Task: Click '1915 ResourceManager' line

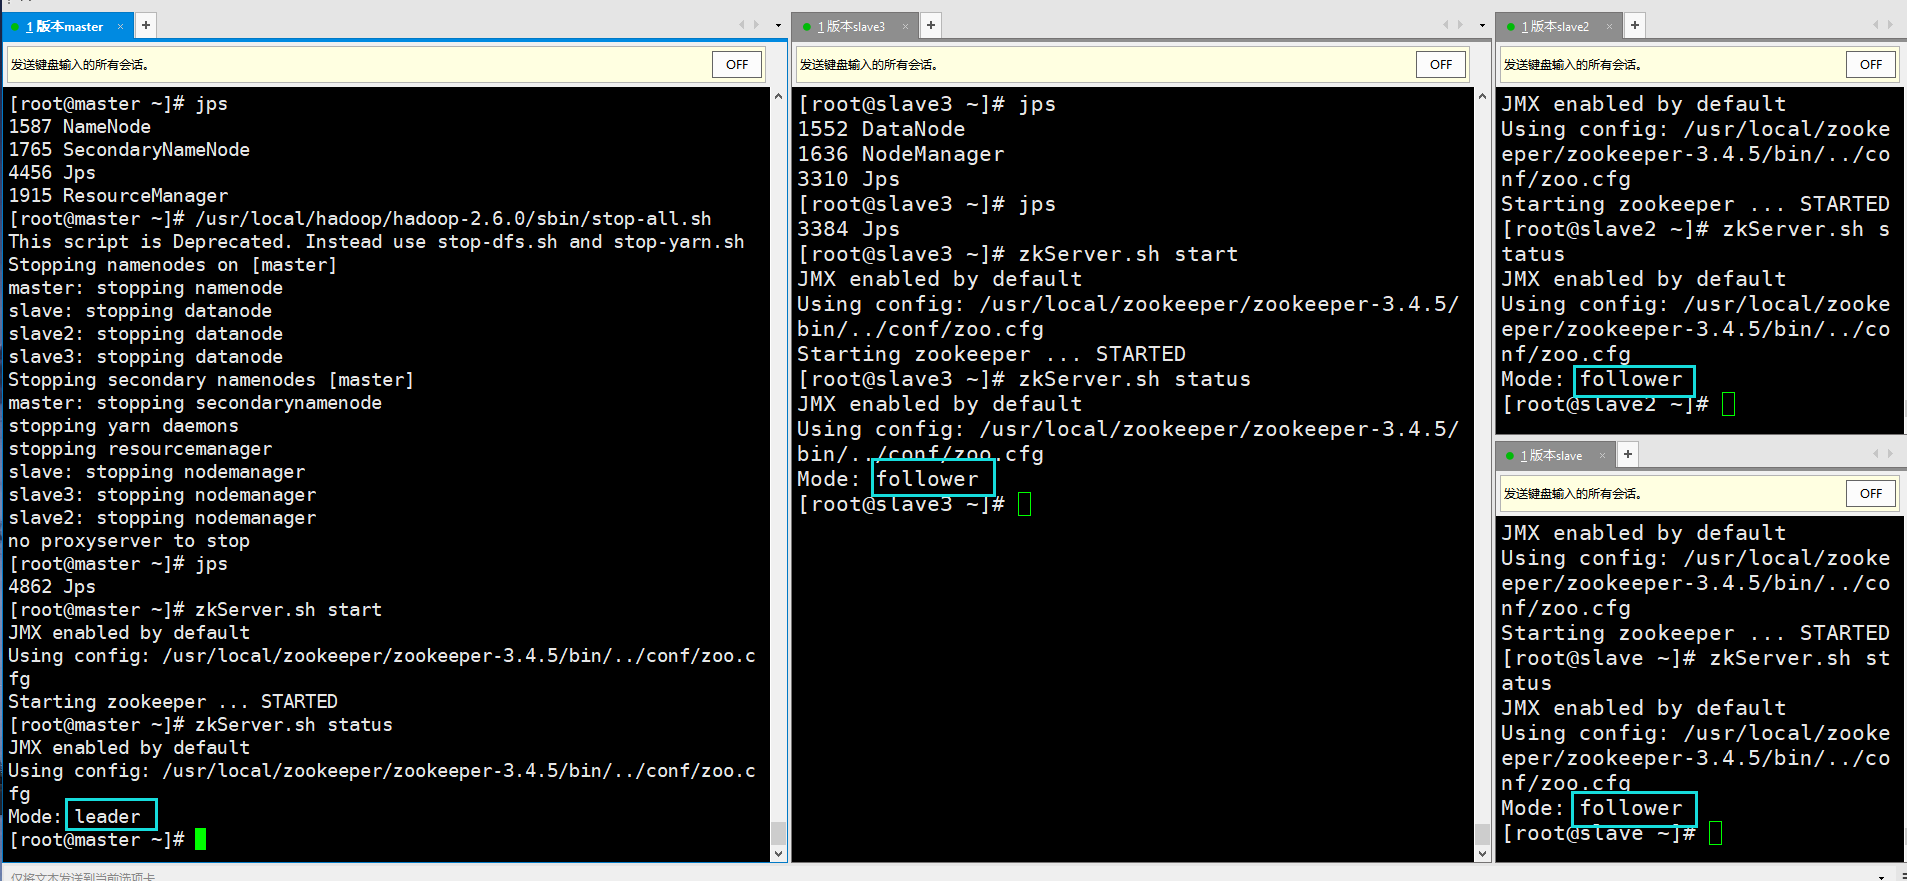Action: click(118, 196)
